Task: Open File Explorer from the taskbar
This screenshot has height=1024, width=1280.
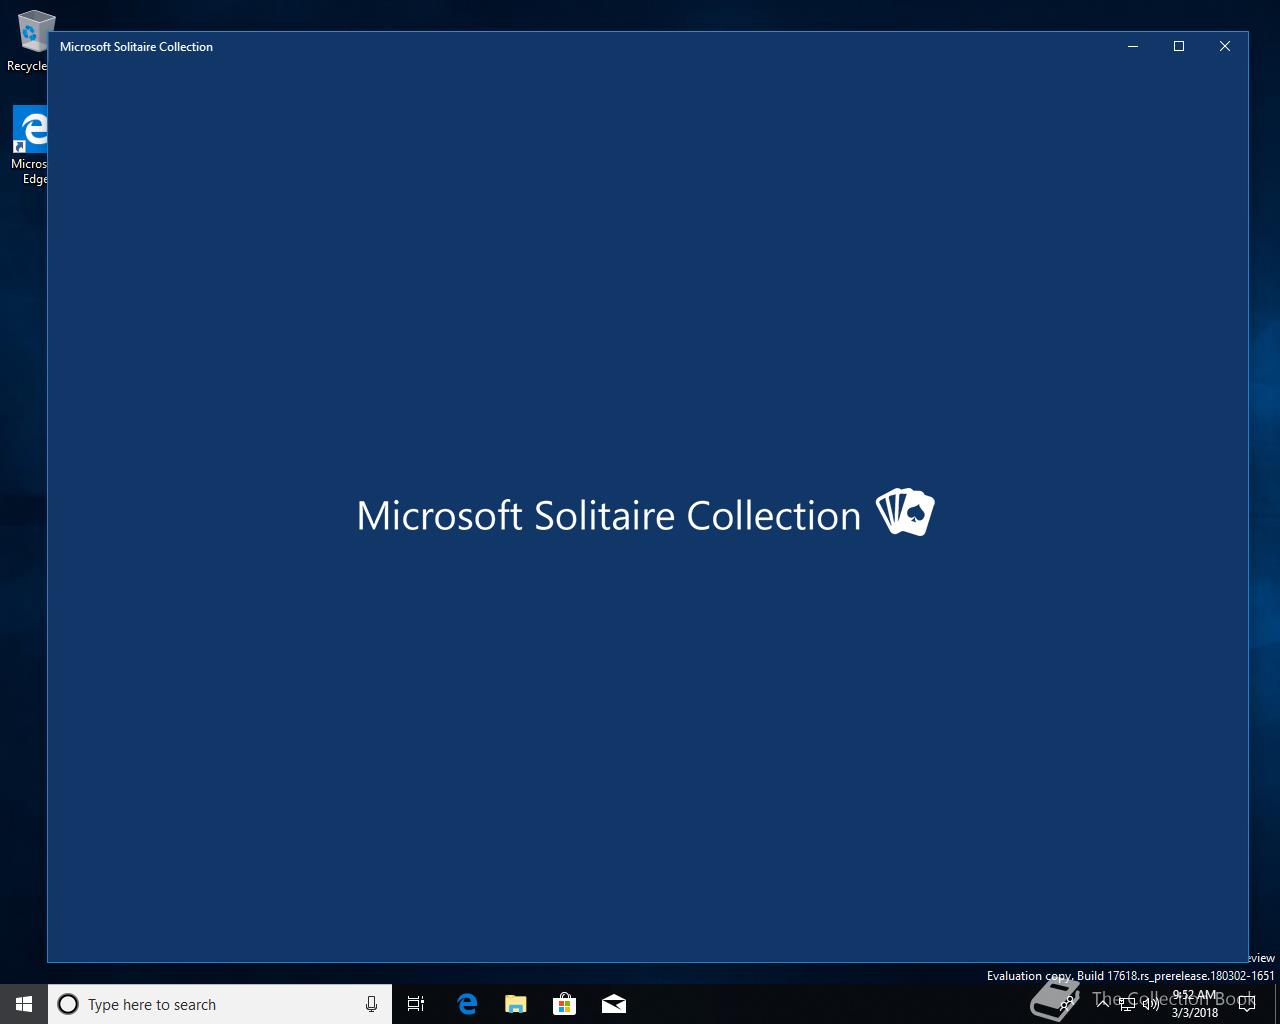Action: (515, 1004)
